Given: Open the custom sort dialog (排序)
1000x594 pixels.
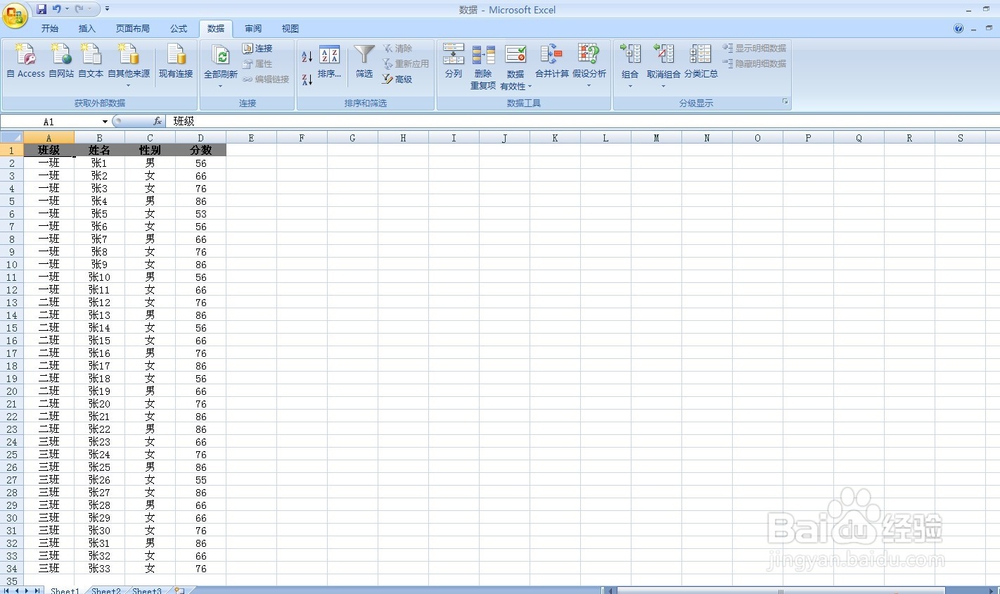Looking at the screenshot, I should (x=329, y=61).
